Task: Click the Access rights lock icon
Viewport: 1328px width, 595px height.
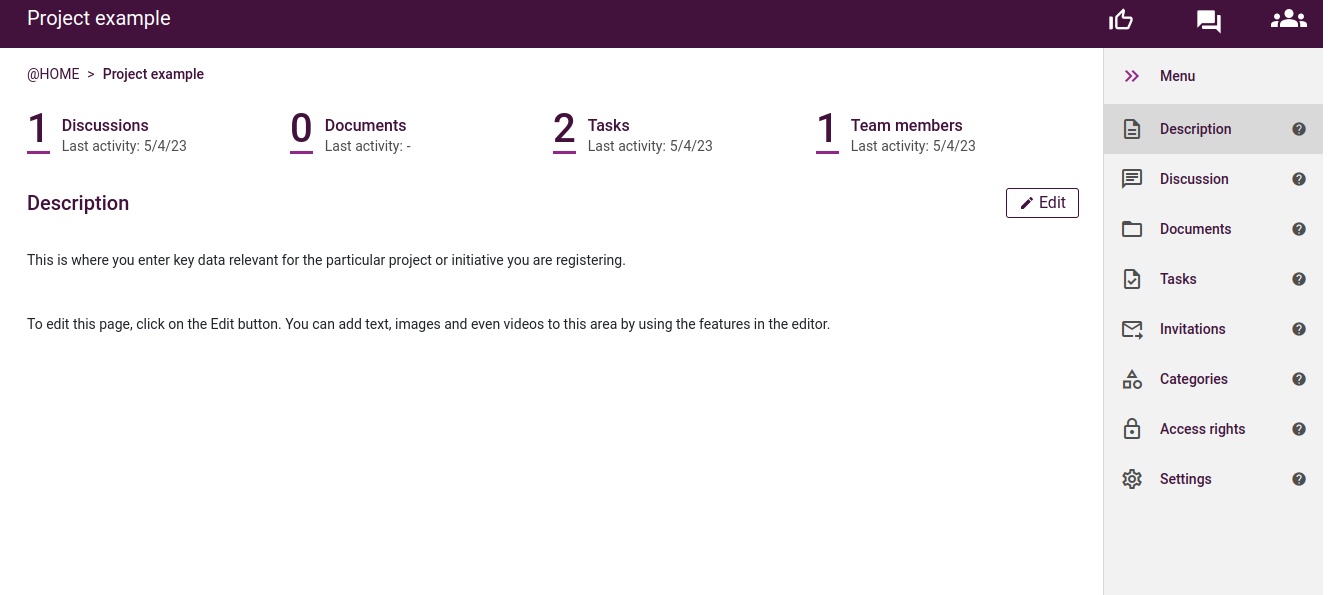Action: (1132, 429)
